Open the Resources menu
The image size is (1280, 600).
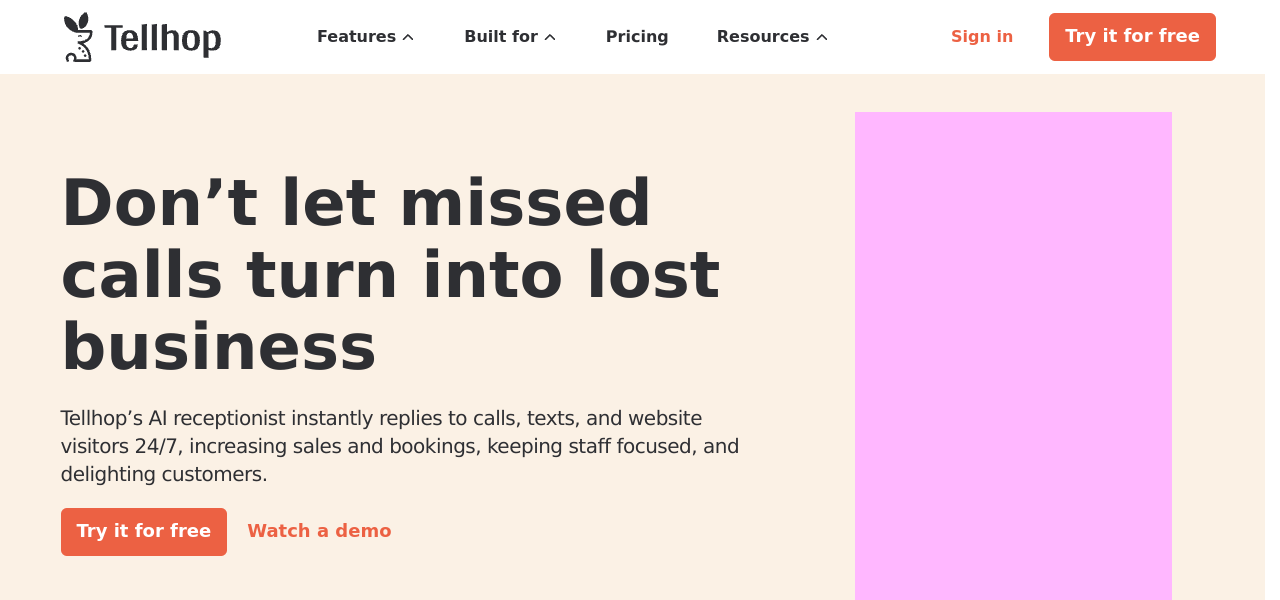tap(762, 37)
